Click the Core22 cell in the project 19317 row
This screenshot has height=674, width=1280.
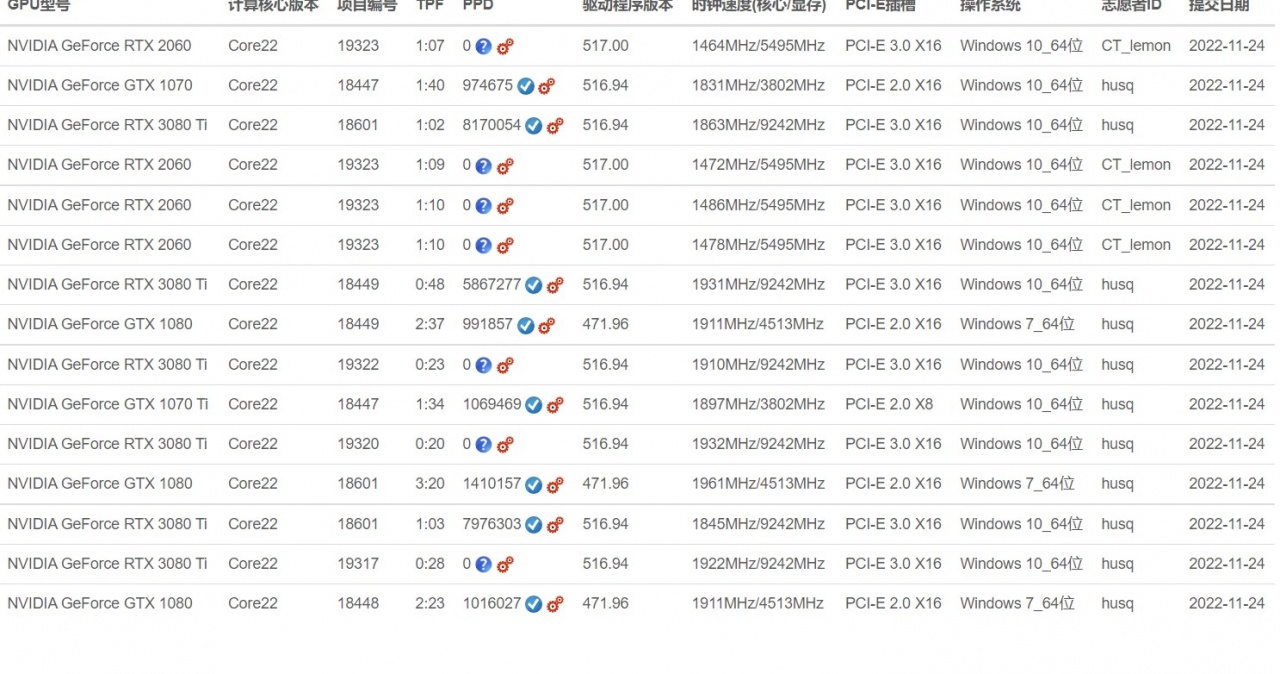[x=253, y=563]
